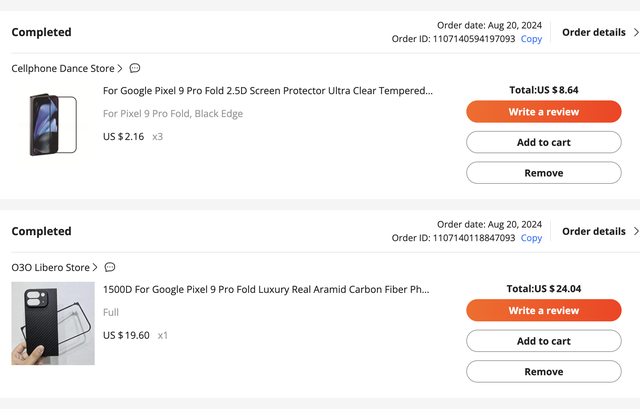Write a review for screen protector
The height and width of the screenshot is (419, 640).
543,112
